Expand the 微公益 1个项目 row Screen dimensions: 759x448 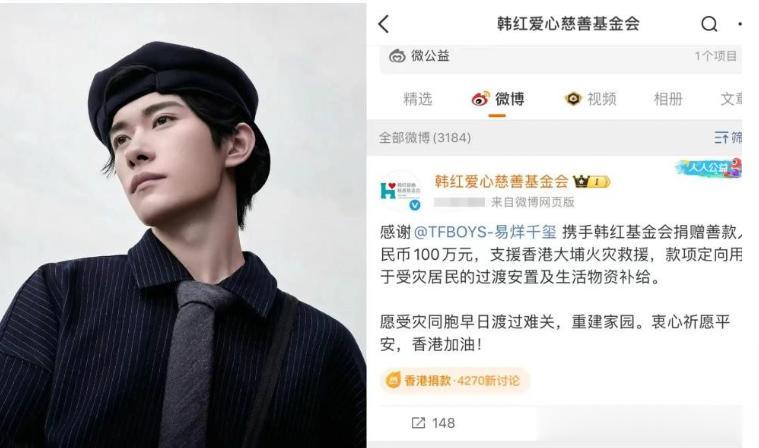tap(561, 58)
